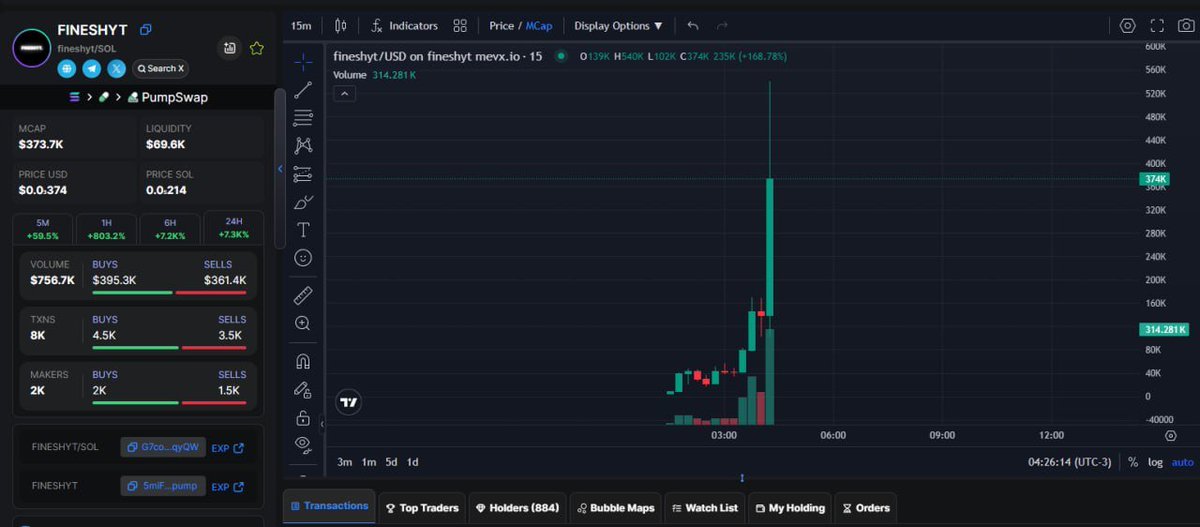The height and width of the screenshot is (527, 1200).
Task: Open chart settings hexagon icon
Action: pos(1128,26)
